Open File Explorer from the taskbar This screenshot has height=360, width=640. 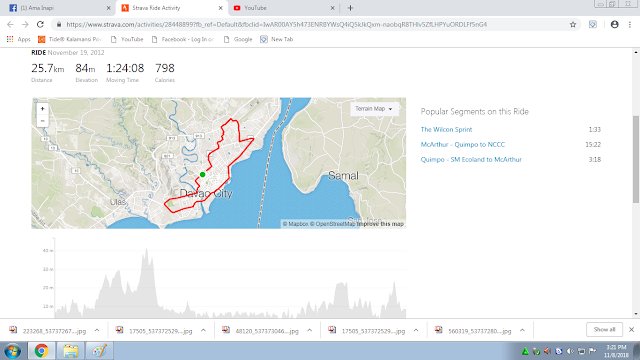(x=70, y=351)
